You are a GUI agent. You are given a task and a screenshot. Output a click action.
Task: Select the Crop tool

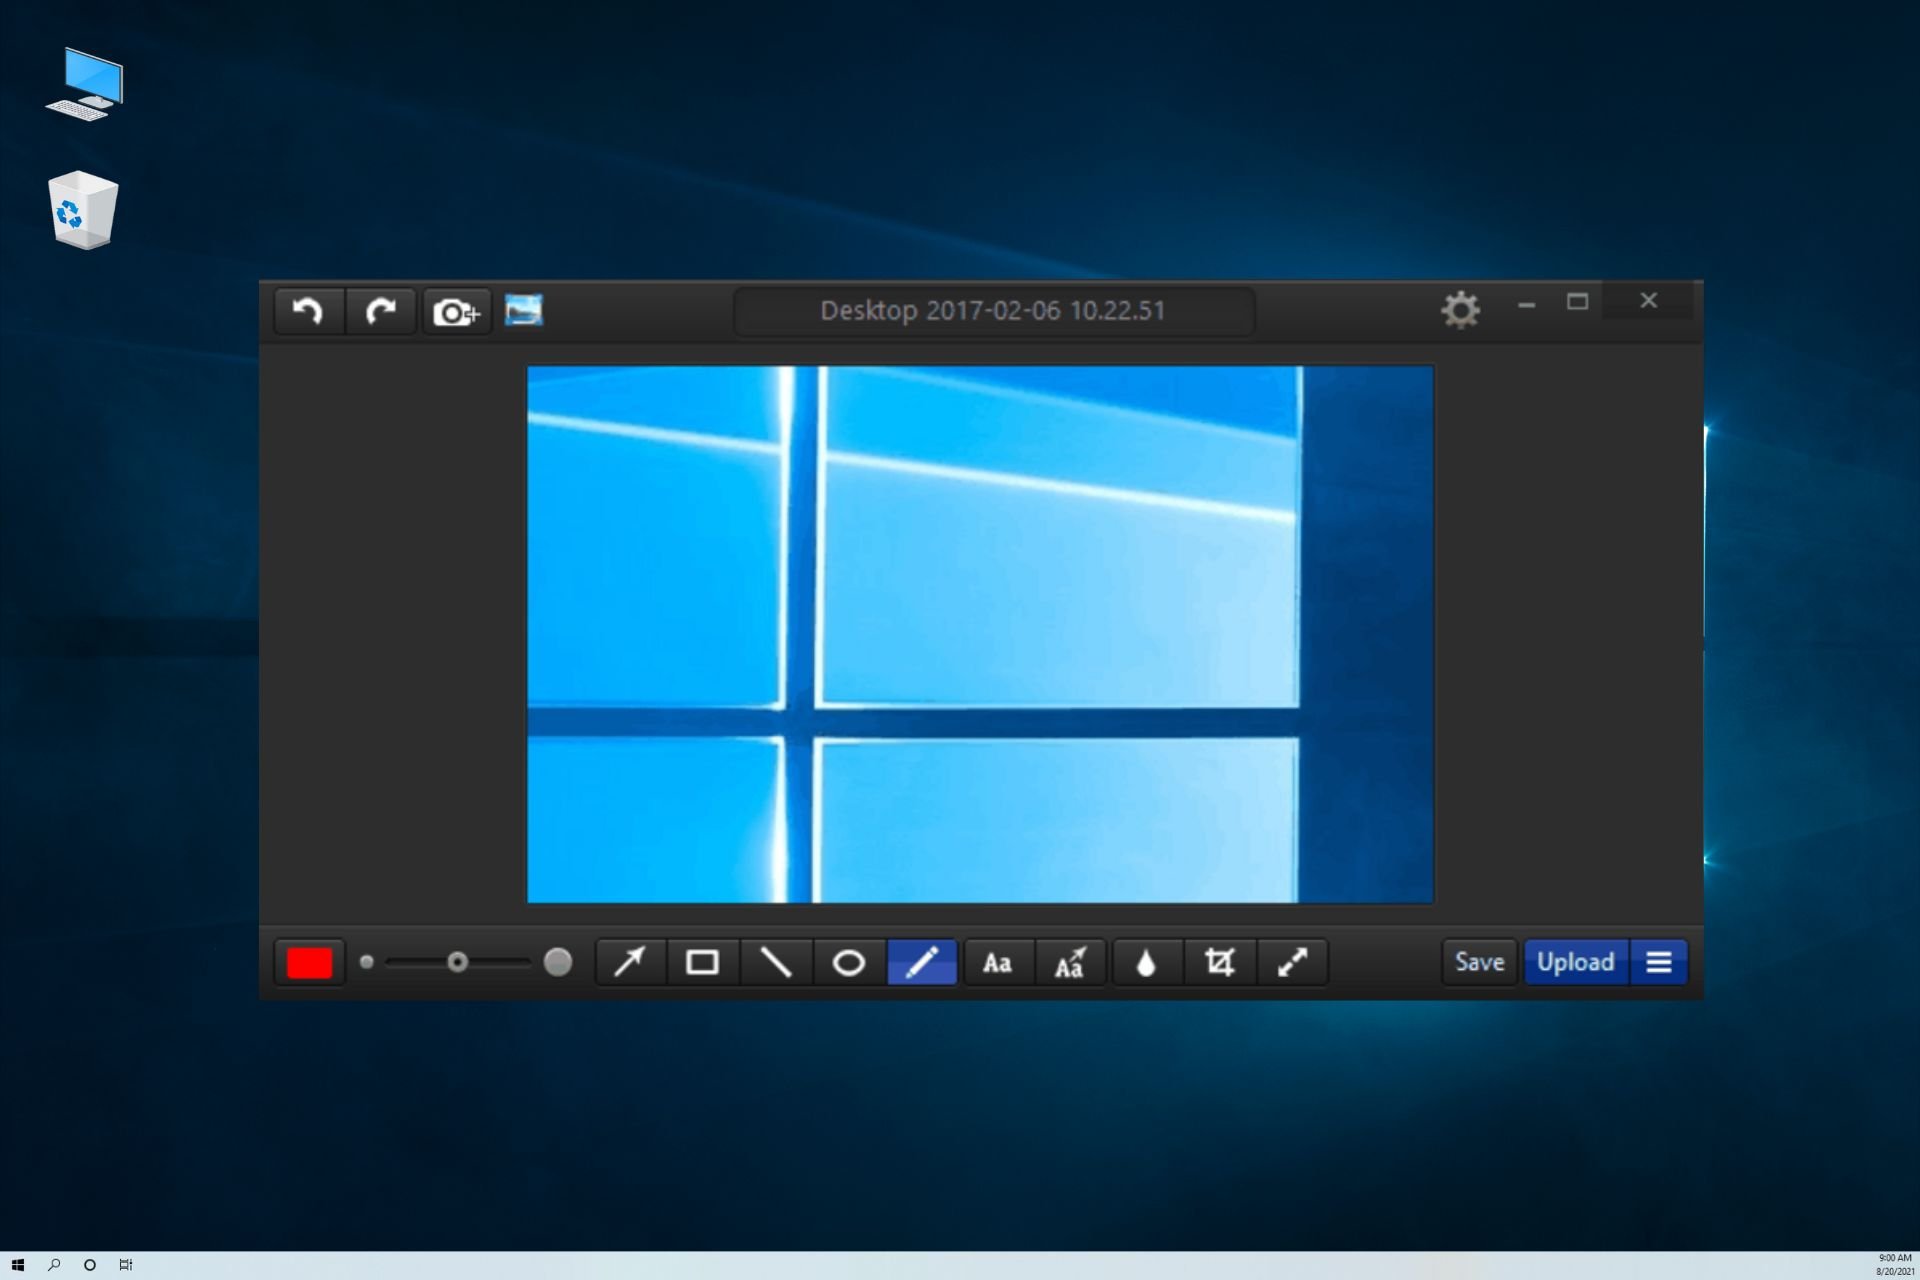[x=1219, y=962]
